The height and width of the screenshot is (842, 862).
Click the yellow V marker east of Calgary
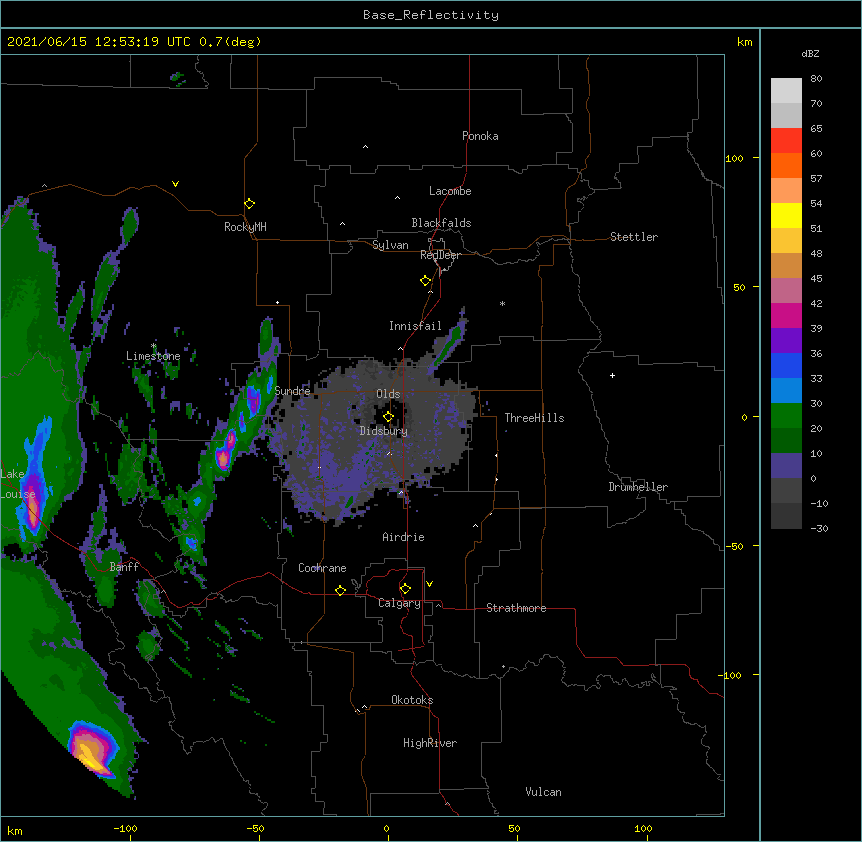point(429,584)
